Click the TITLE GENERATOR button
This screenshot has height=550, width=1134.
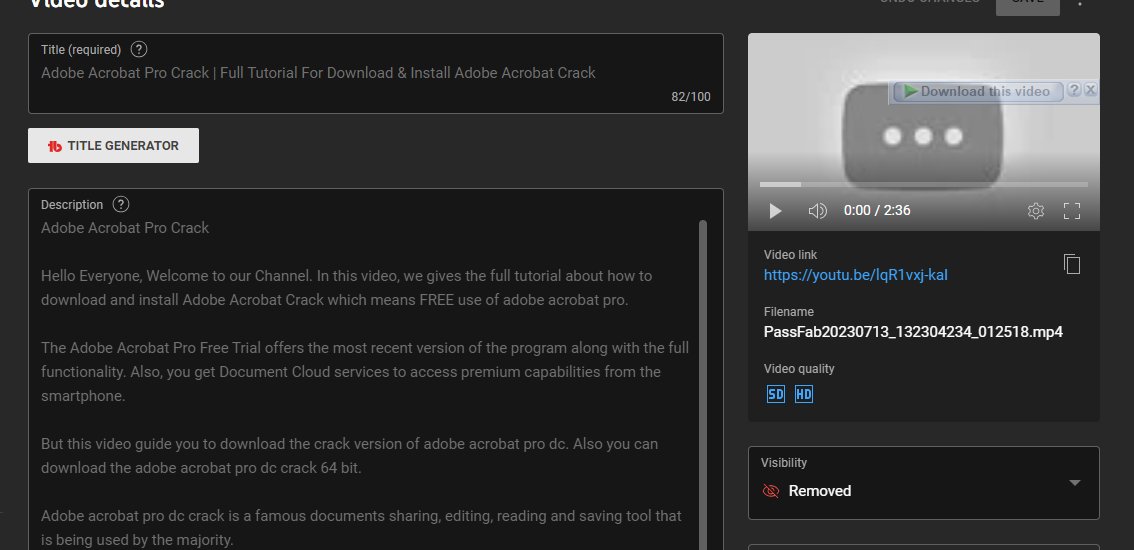[114, 145]
